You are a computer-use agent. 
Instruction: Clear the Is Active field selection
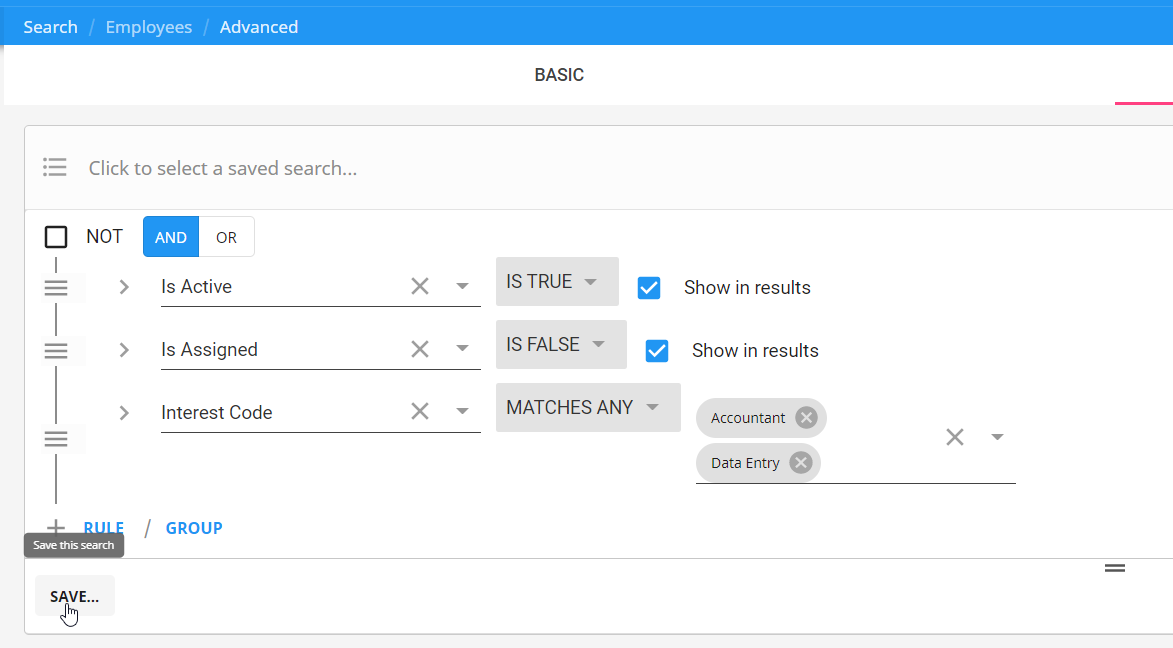point(420,287)
